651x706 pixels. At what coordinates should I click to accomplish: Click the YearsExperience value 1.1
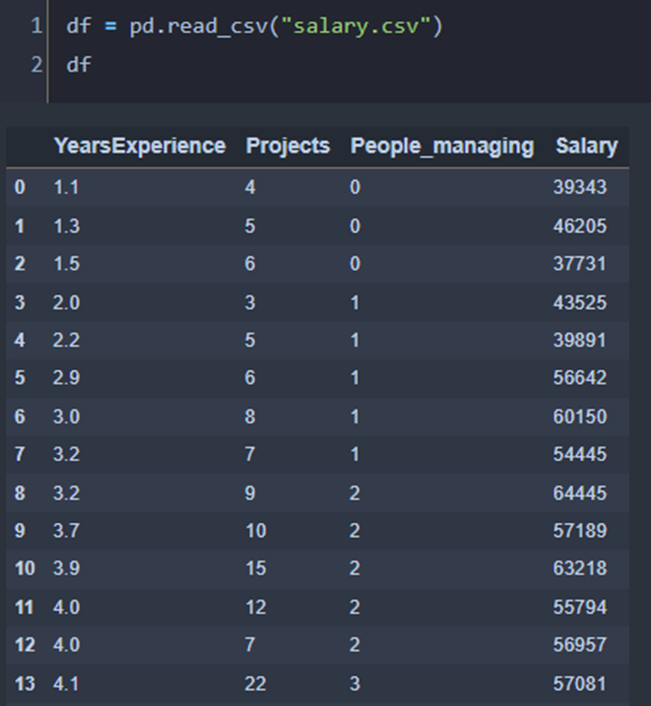[x=65, y=188]
